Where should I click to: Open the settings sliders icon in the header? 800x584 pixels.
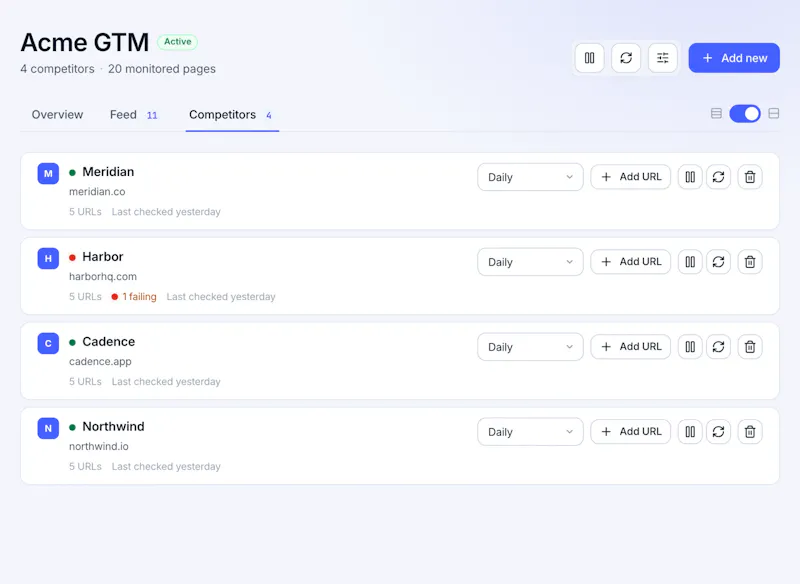pos(663,58)
